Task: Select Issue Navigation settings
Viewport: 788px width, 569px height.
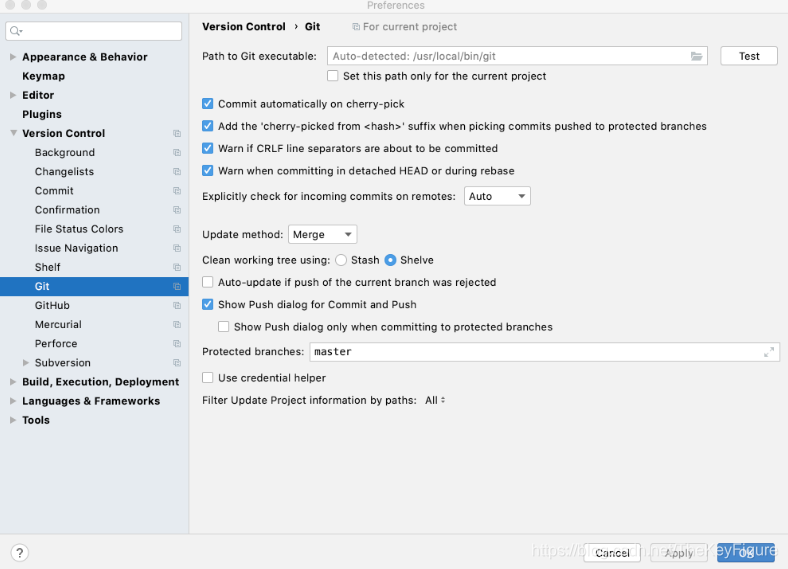Action: click(x=76, y=248)
